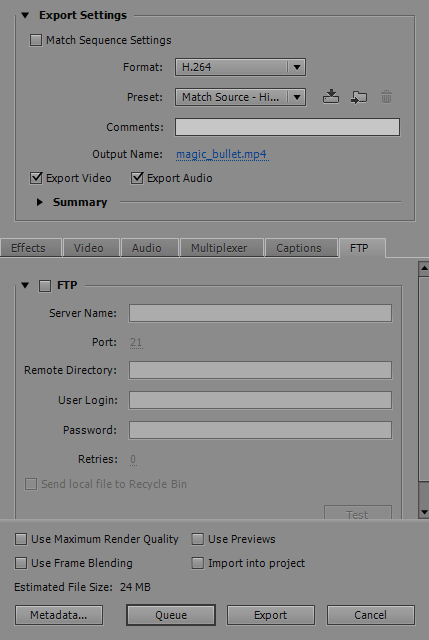Click the Delete Preset trash icon
Screen dimensions: 429x640
tap(386, 97)
